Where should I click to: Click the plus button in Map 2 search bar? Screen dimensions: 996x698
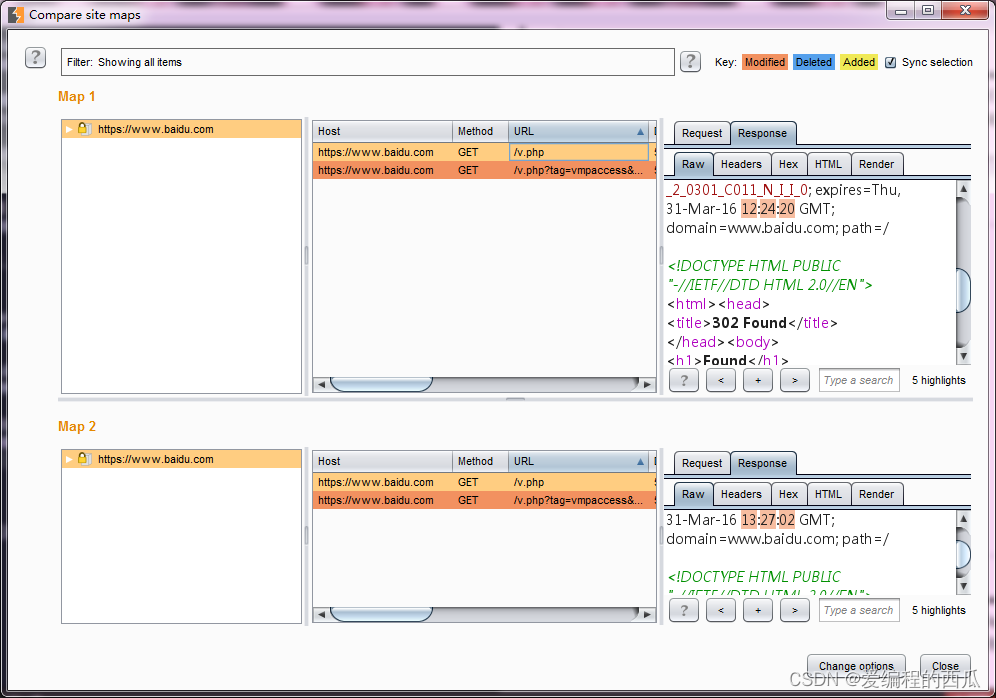coord(758,610)
